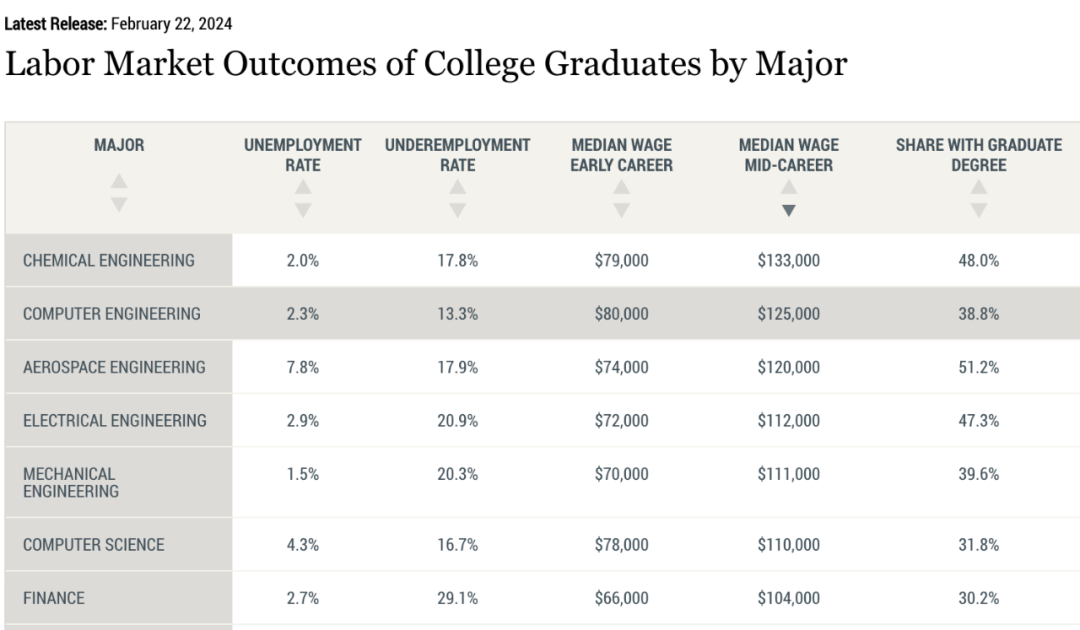Sort Median Wage Early Career ascending arrow

point(621,188)
